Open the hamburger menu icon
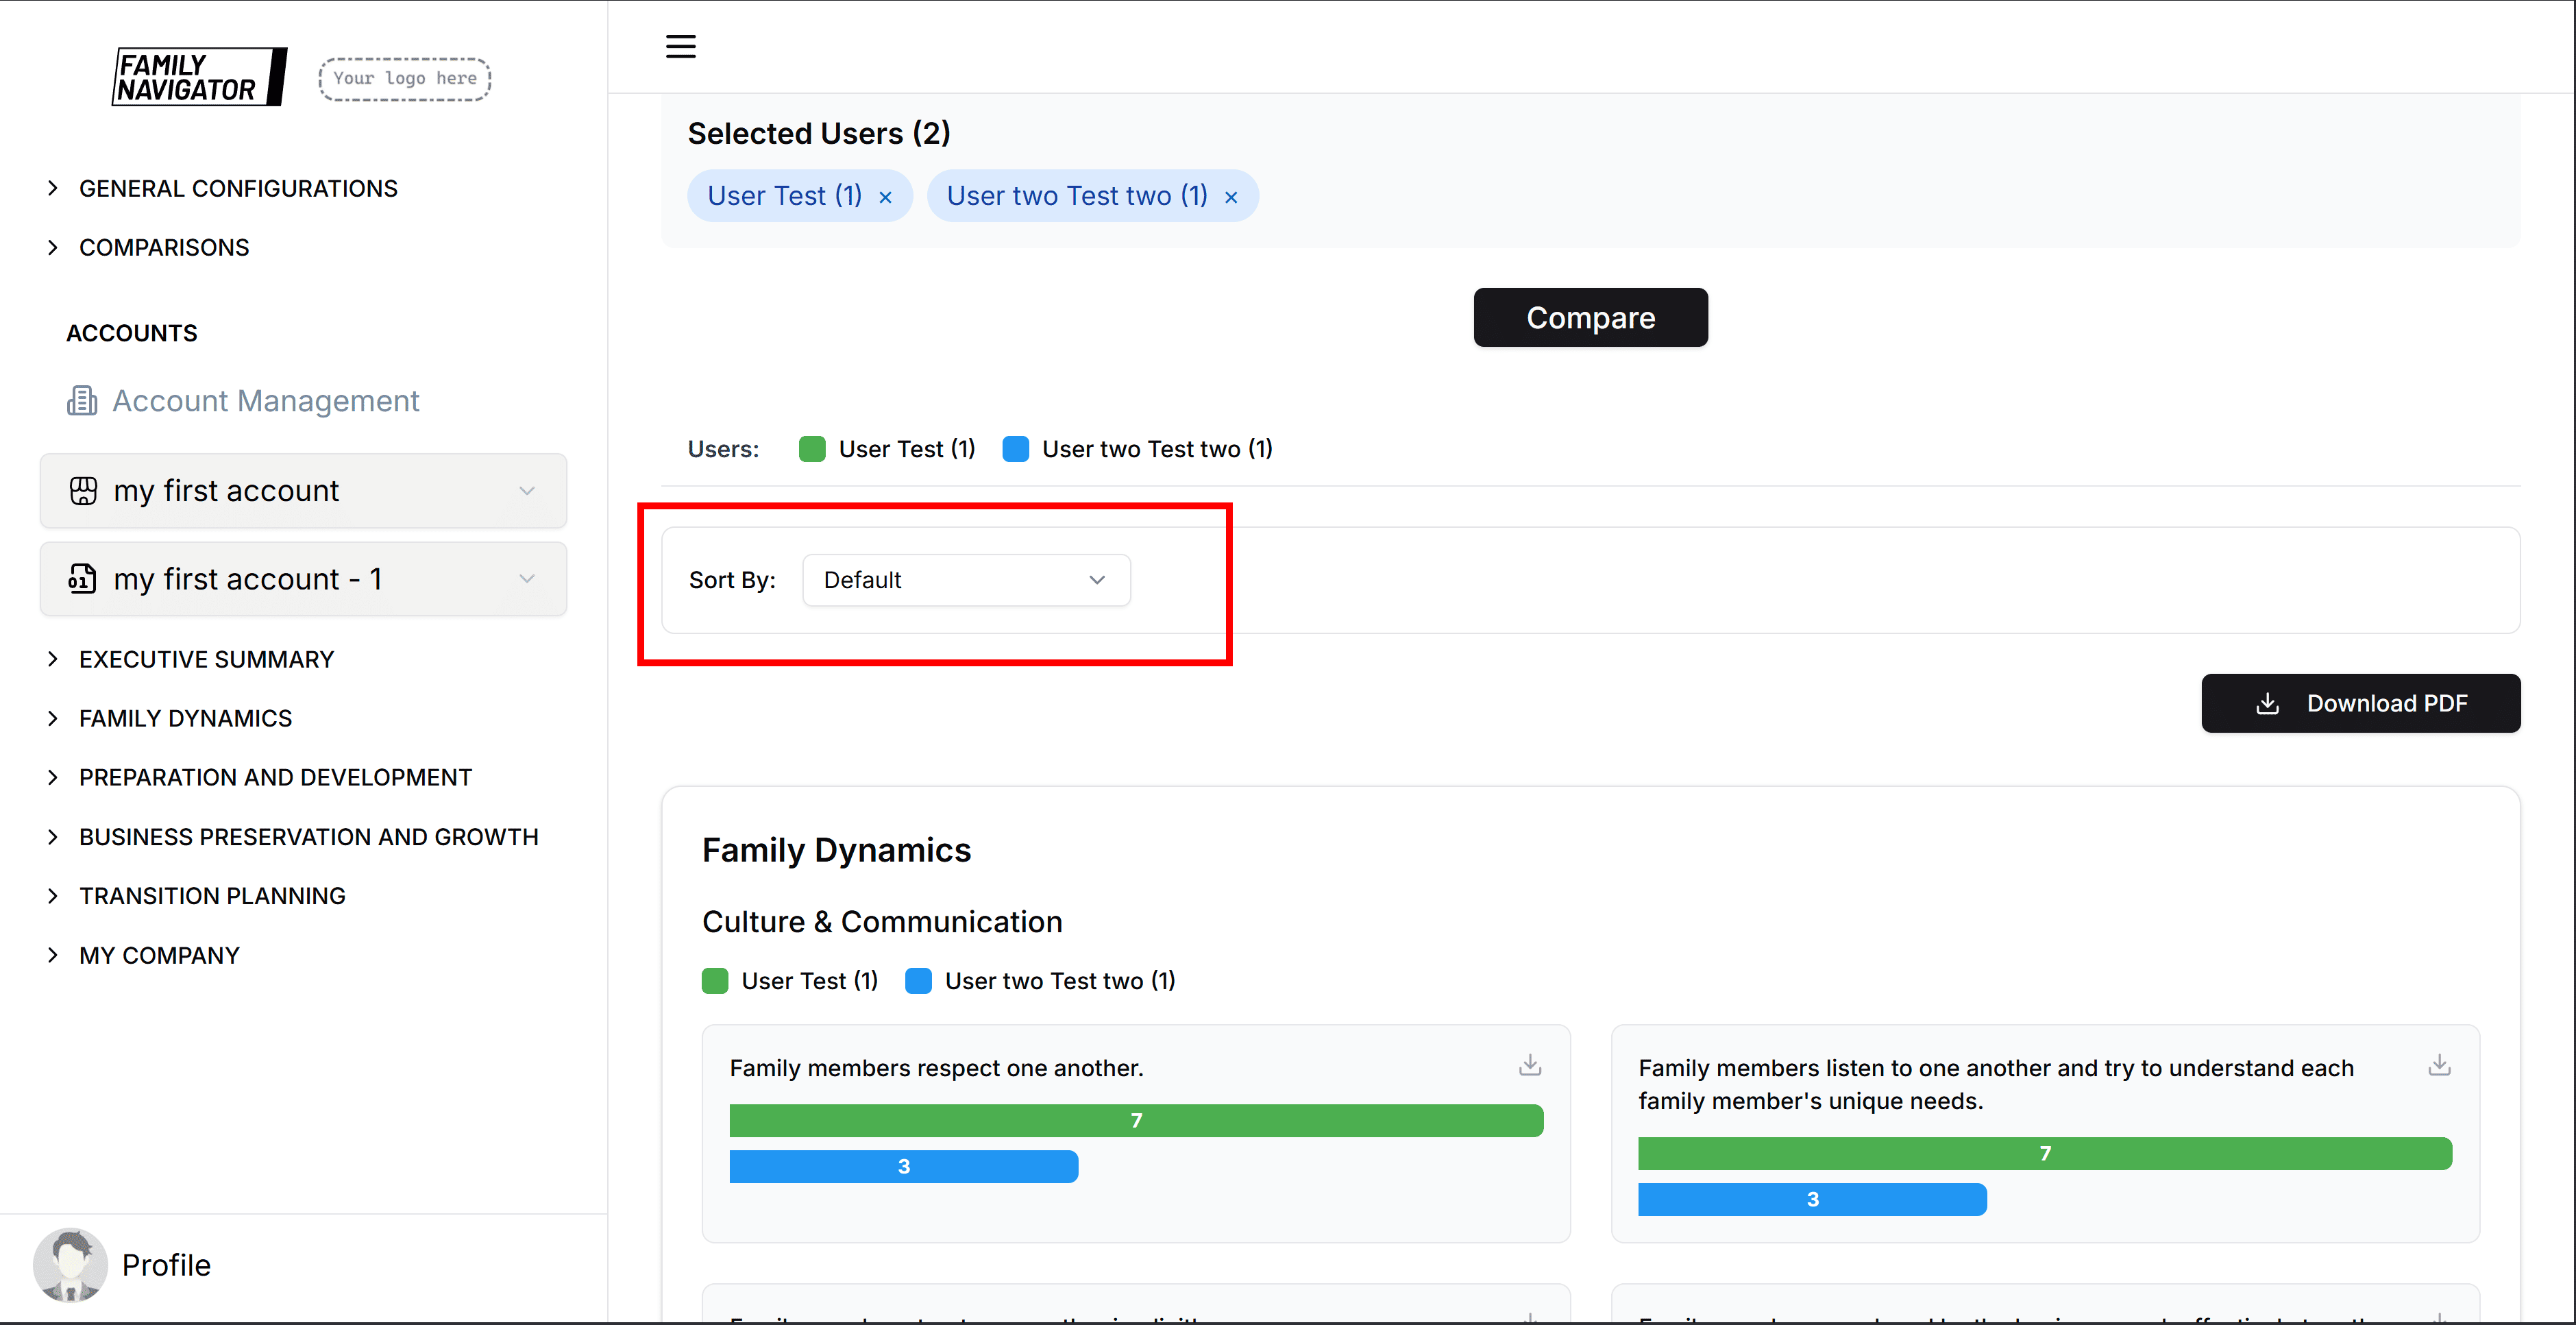 (x=680, y=46)
